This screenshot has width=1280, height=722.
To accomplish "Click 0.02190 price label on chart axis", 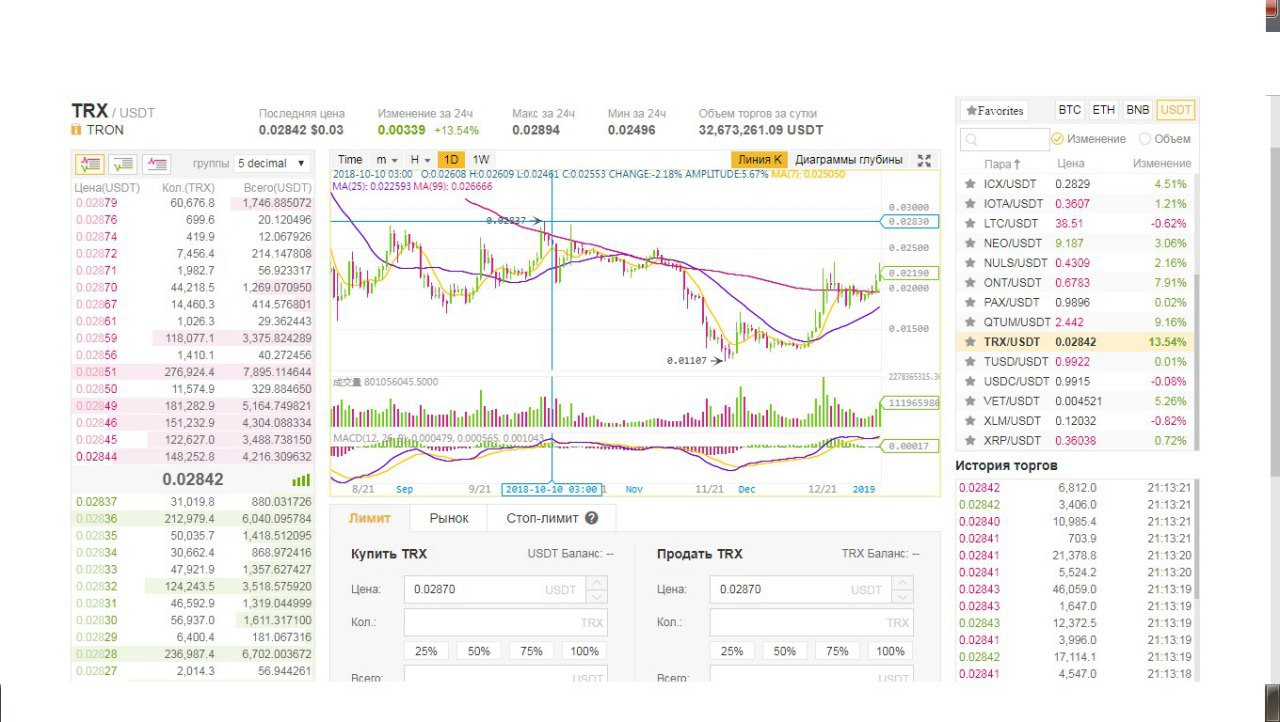I will click(x=909, y=273).
